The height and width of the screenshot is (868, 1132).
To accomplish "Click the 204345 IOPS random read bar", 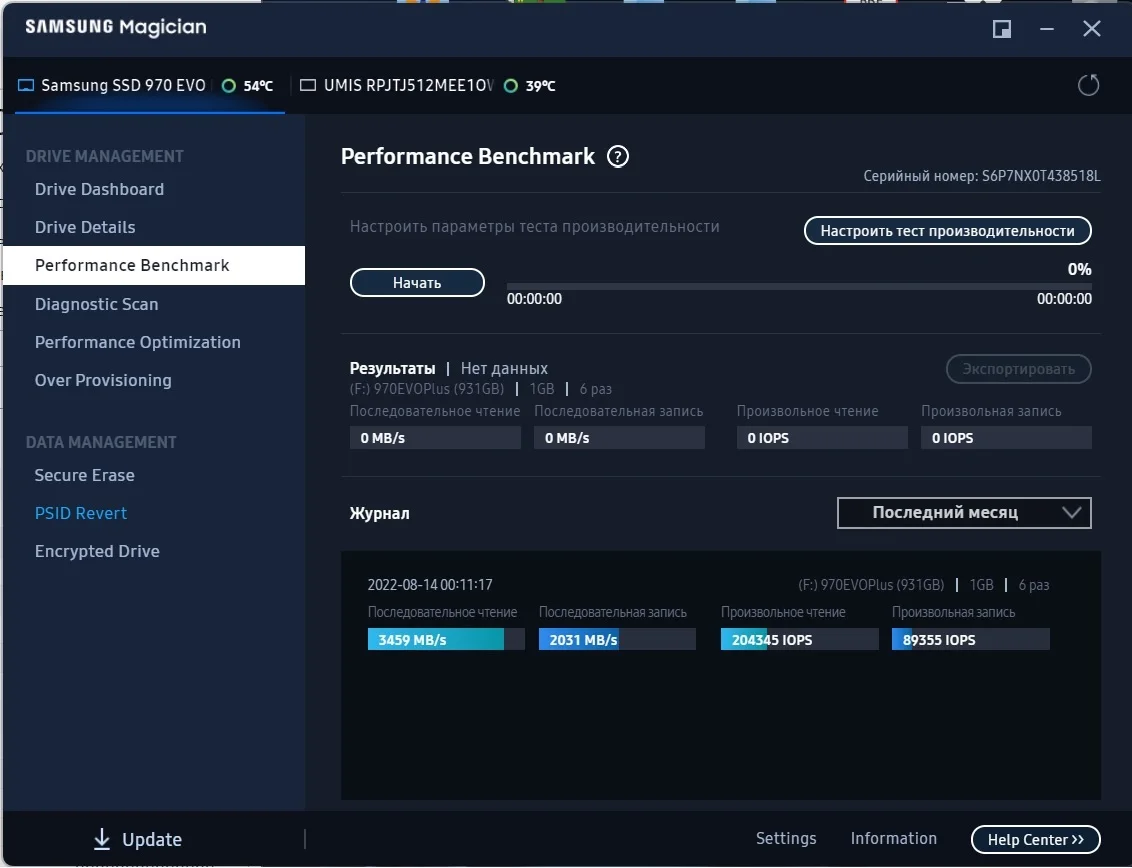I will coord(799,640).
